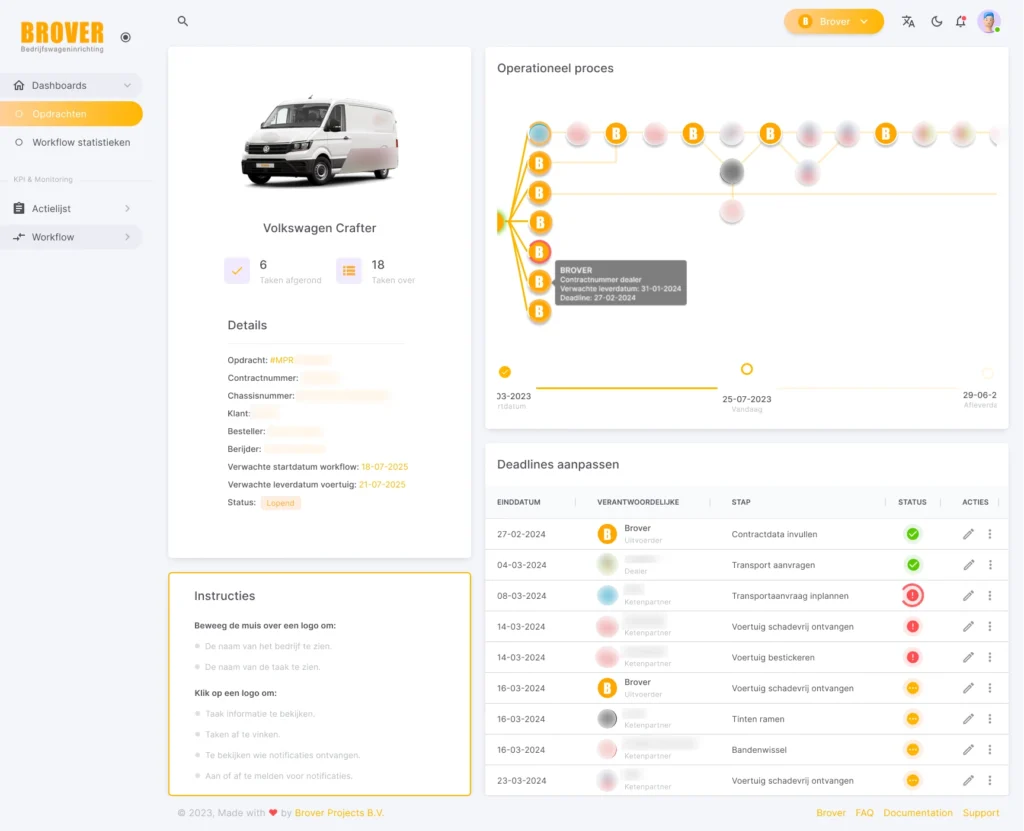1024x831 pixels.
Task: Edit the Tinten ramen deadline
Action: [x=968, y=719]
